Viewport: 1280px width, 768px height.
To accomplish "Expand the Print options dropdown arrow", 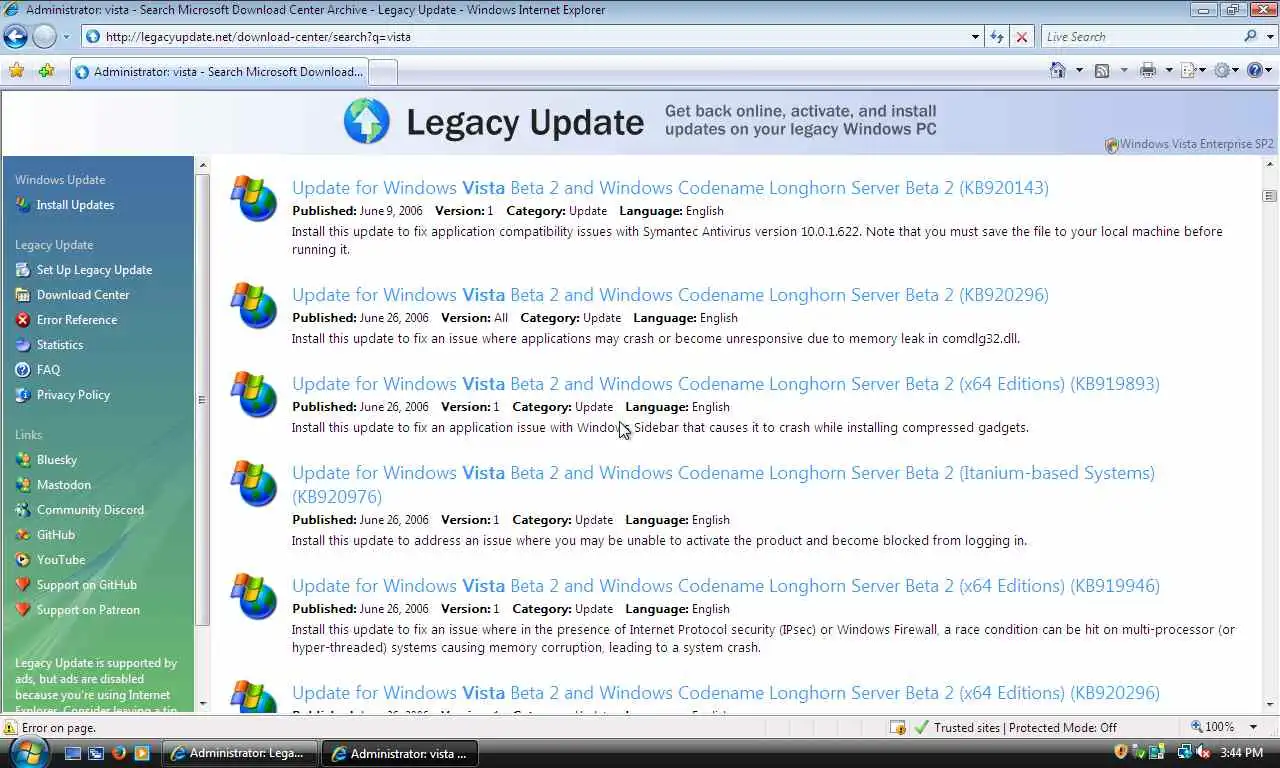I will pyautogui.click(x=1167, y=70).
